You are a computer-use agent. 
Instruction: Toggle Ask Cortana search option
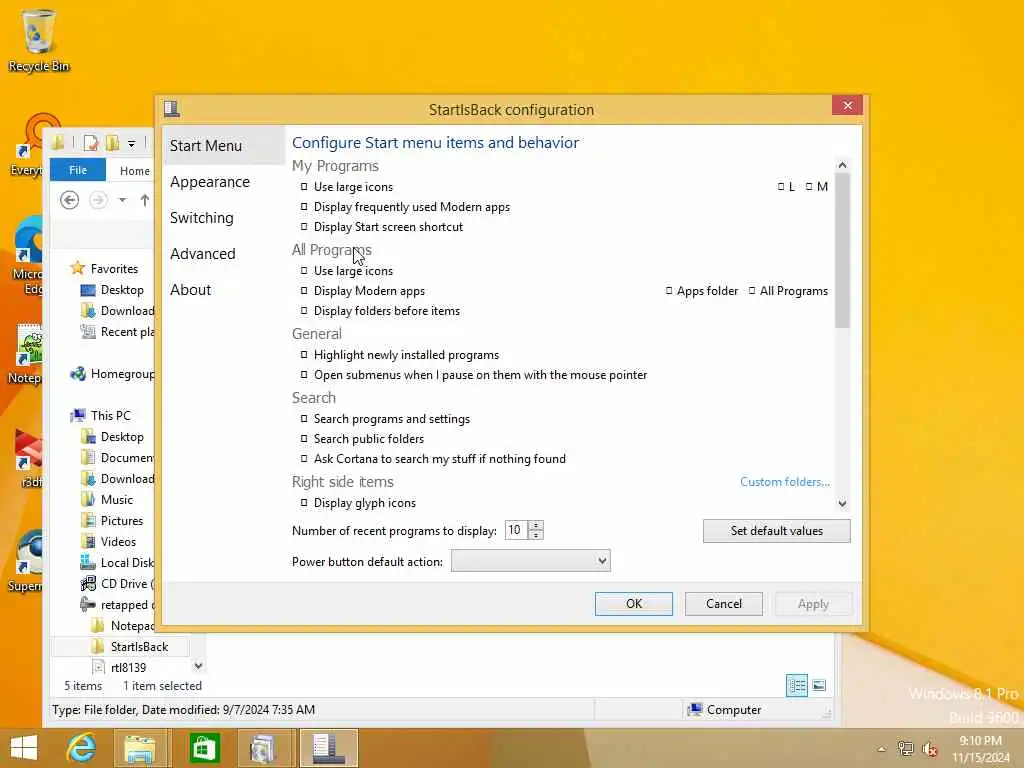pos(304,459)
